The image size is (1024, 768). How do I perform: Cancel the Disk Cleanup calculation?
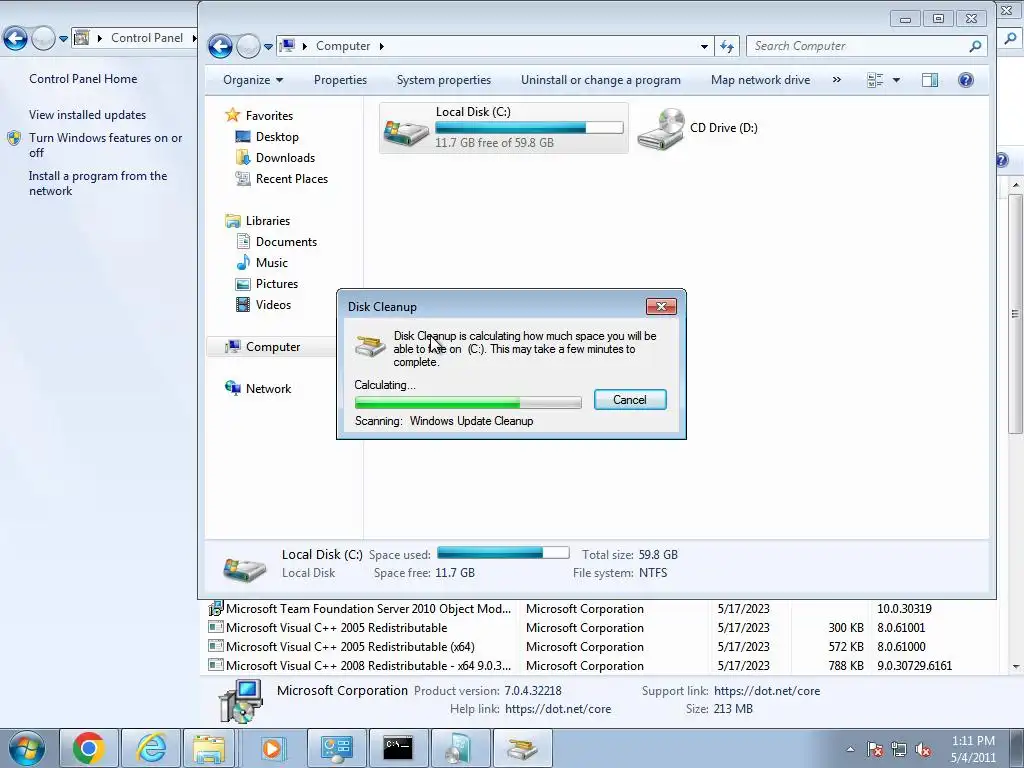click(x=630, y=400)
